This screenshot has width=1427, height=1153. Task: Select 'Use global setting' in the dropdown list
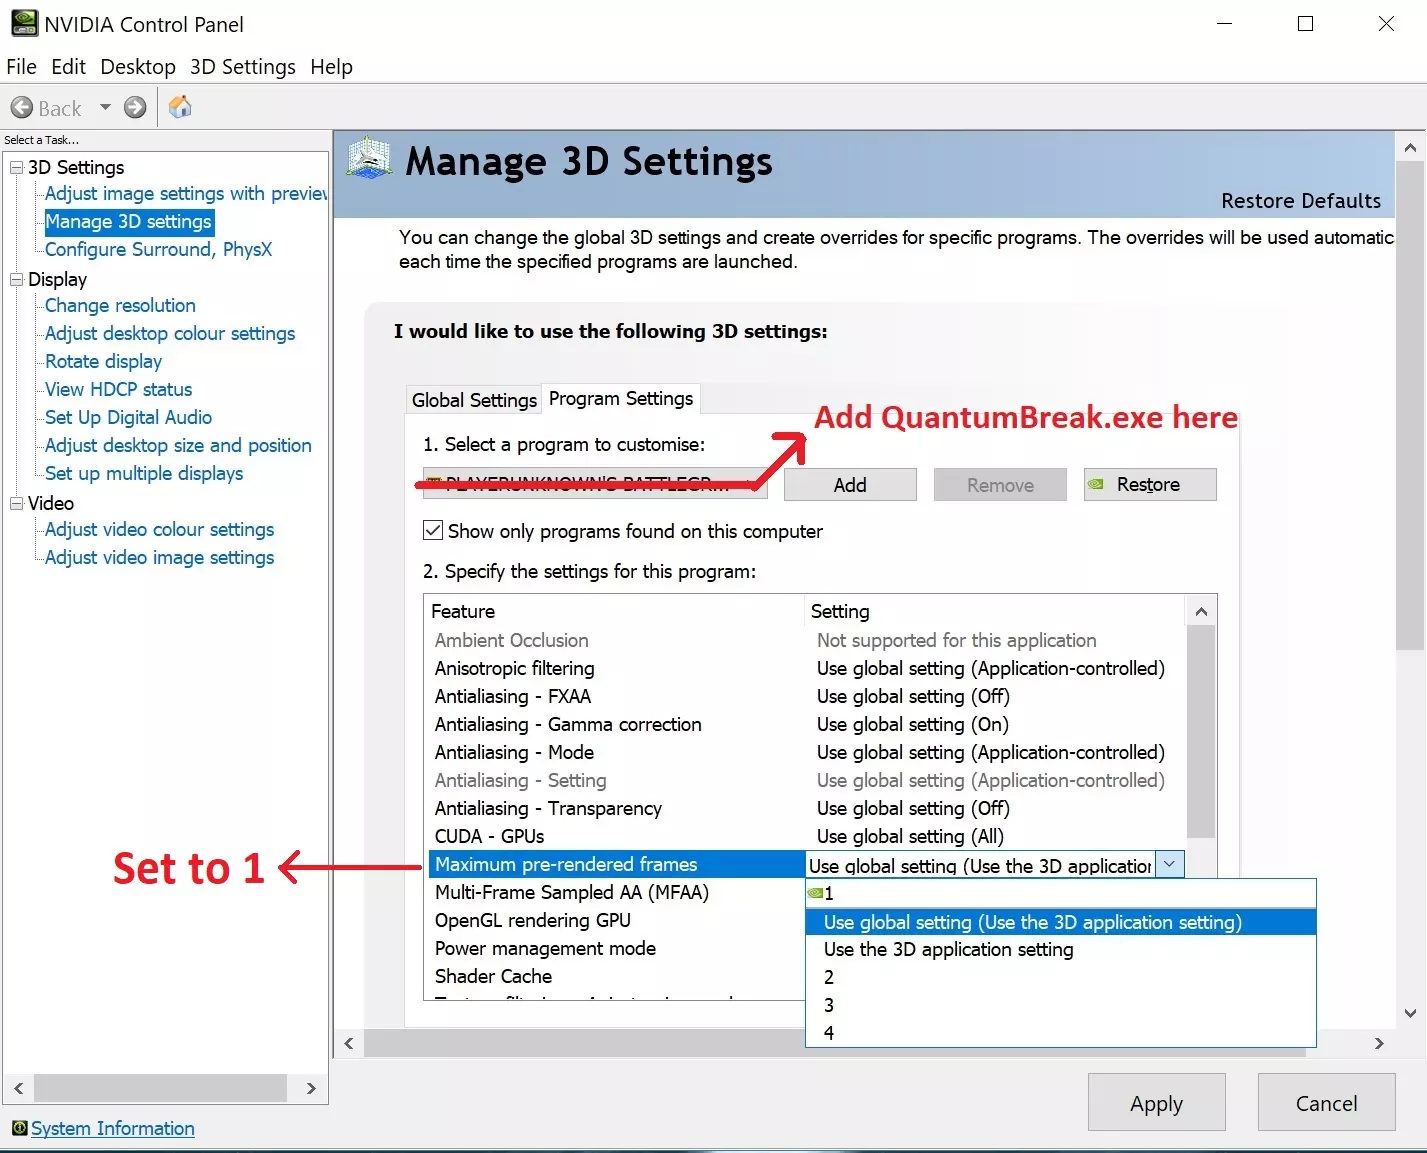1060,922
